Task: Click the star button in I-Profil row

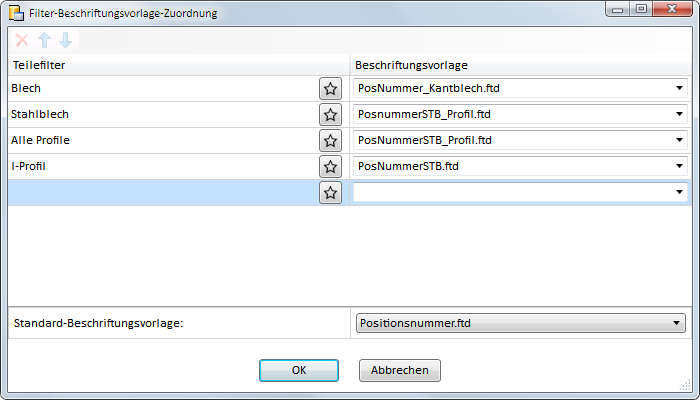Action: coord(330,167)
